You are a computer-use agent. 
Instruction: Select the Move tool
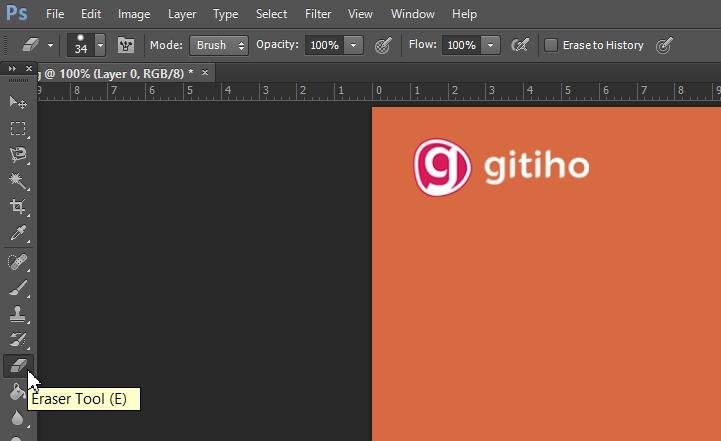click(17, 102)
